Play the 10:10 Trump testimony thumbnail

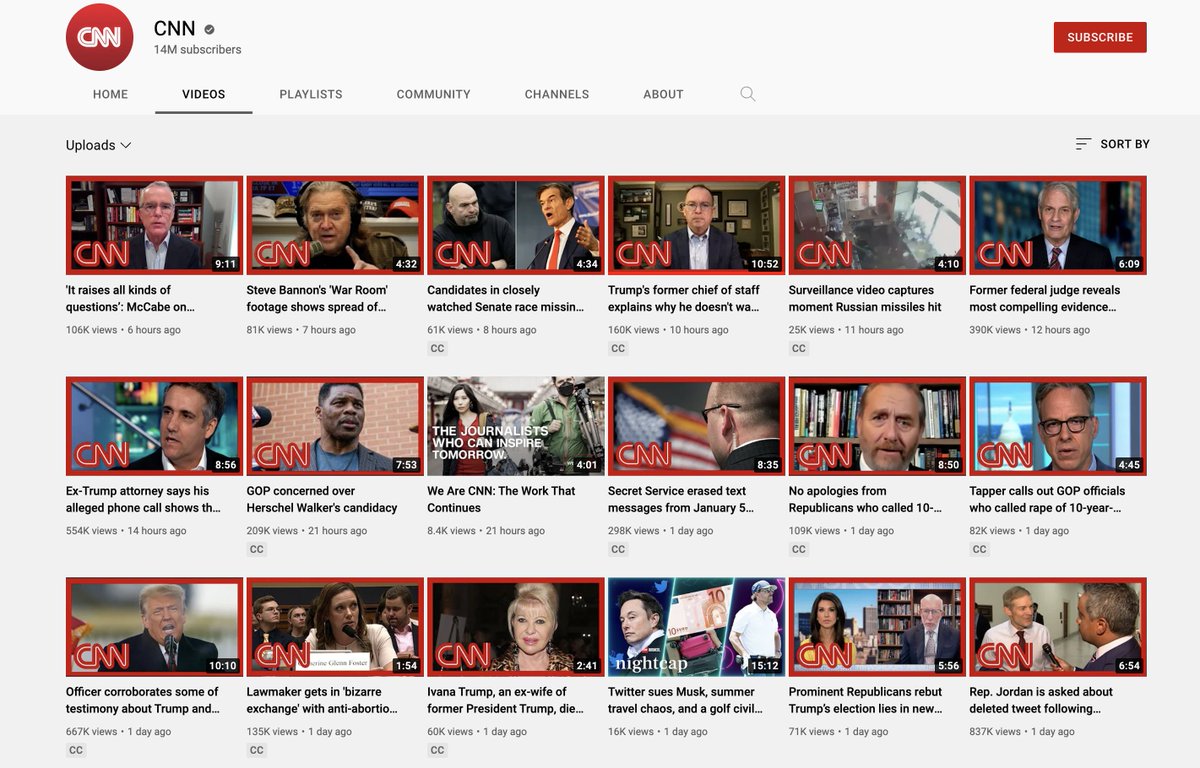(x=154, y=627)
